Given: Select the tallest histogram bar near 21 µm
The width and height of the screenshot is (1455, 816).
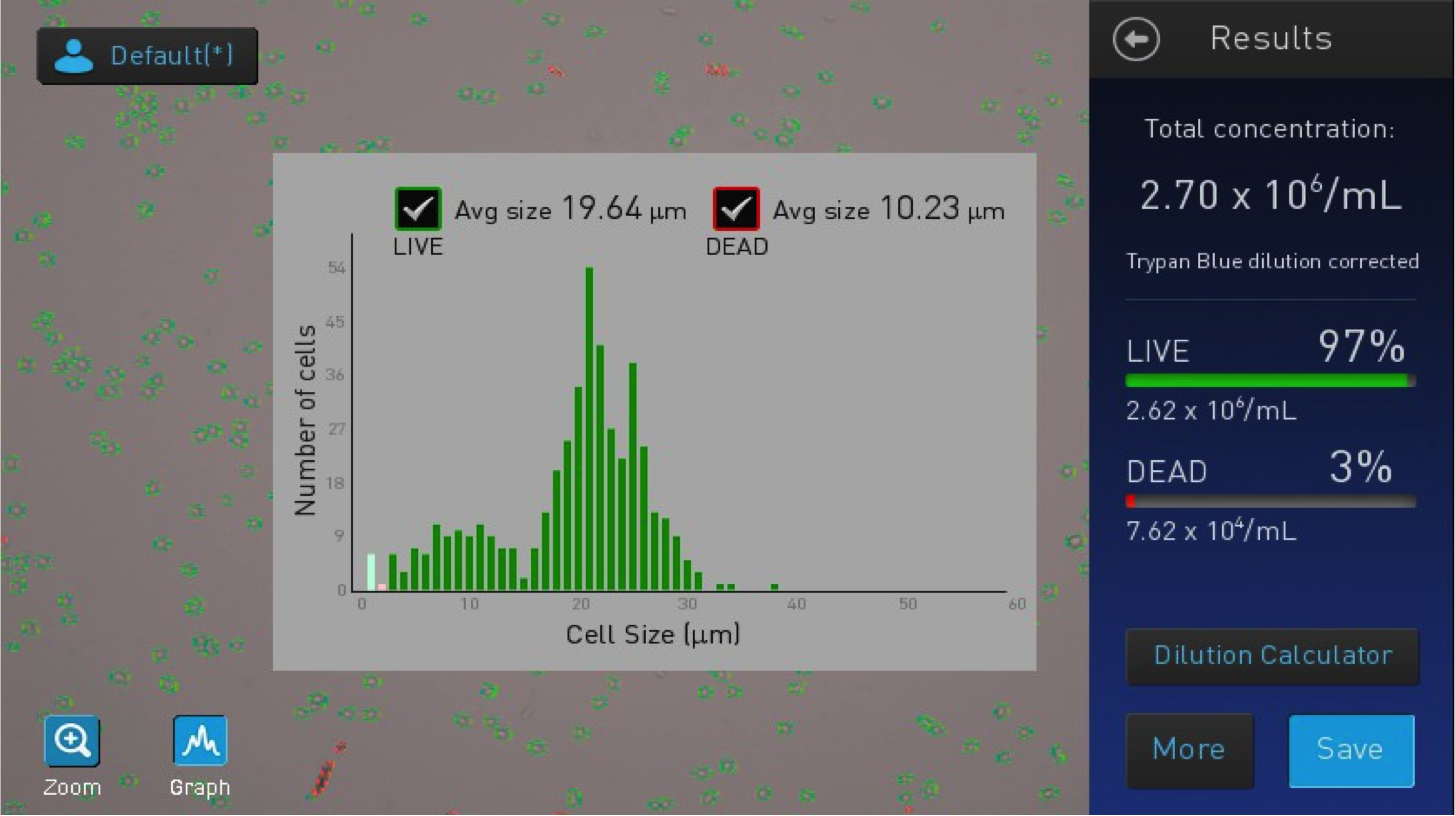Looking at the screenshot, I should point(589,428).
